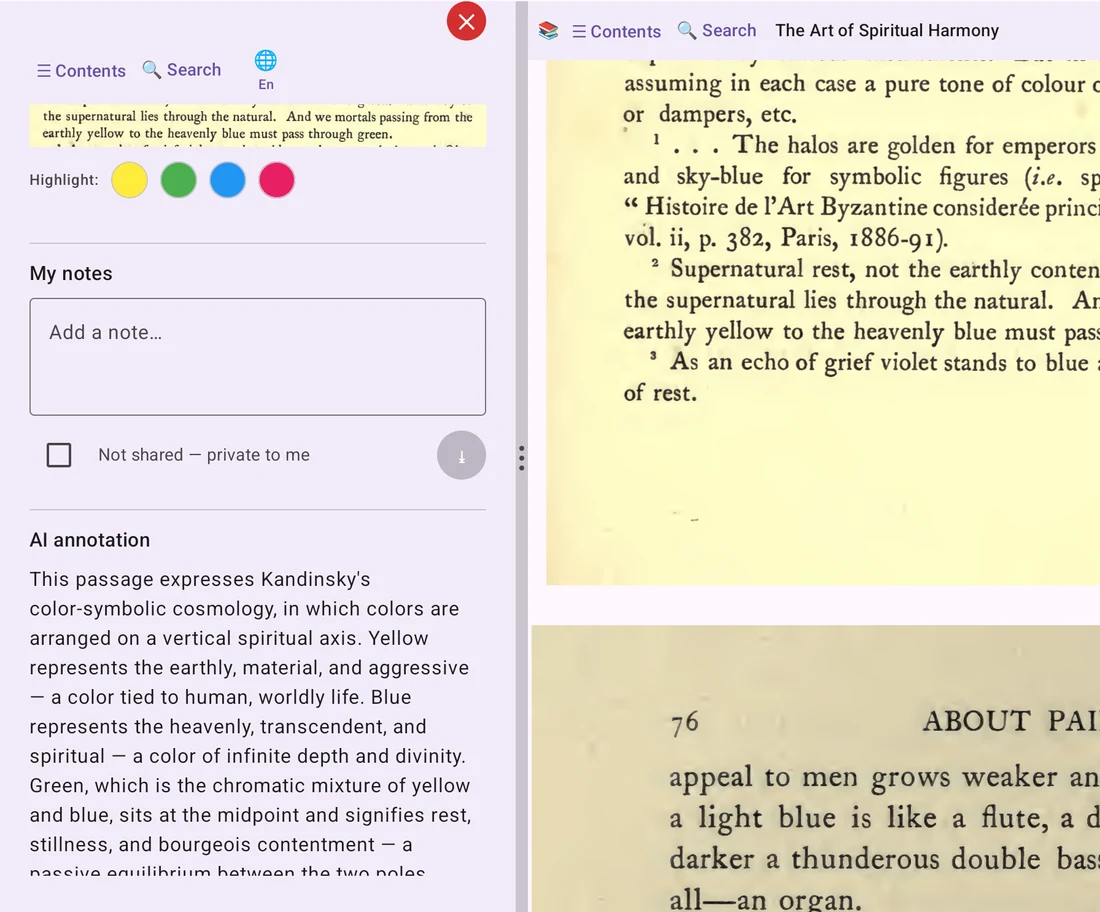Choose the yellow highlight color
This screenshot has width=1100, height=912.
130,180
